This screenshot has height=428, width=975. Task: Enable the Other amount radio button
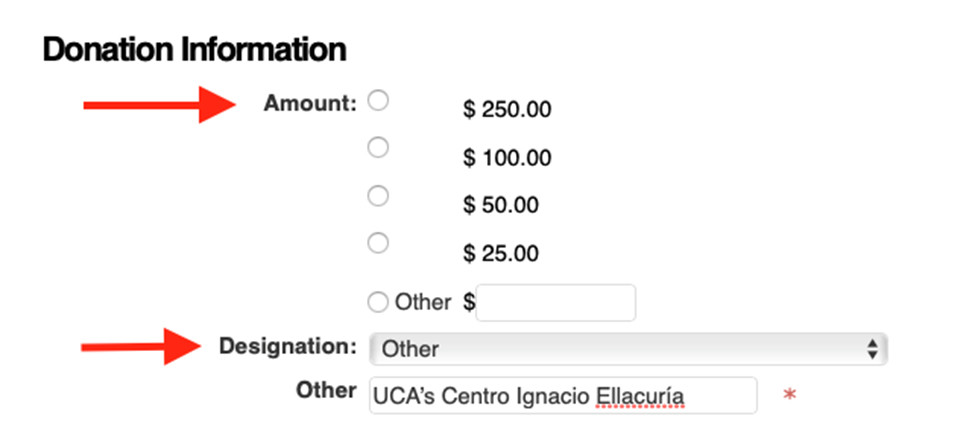[x=378, y=303]
